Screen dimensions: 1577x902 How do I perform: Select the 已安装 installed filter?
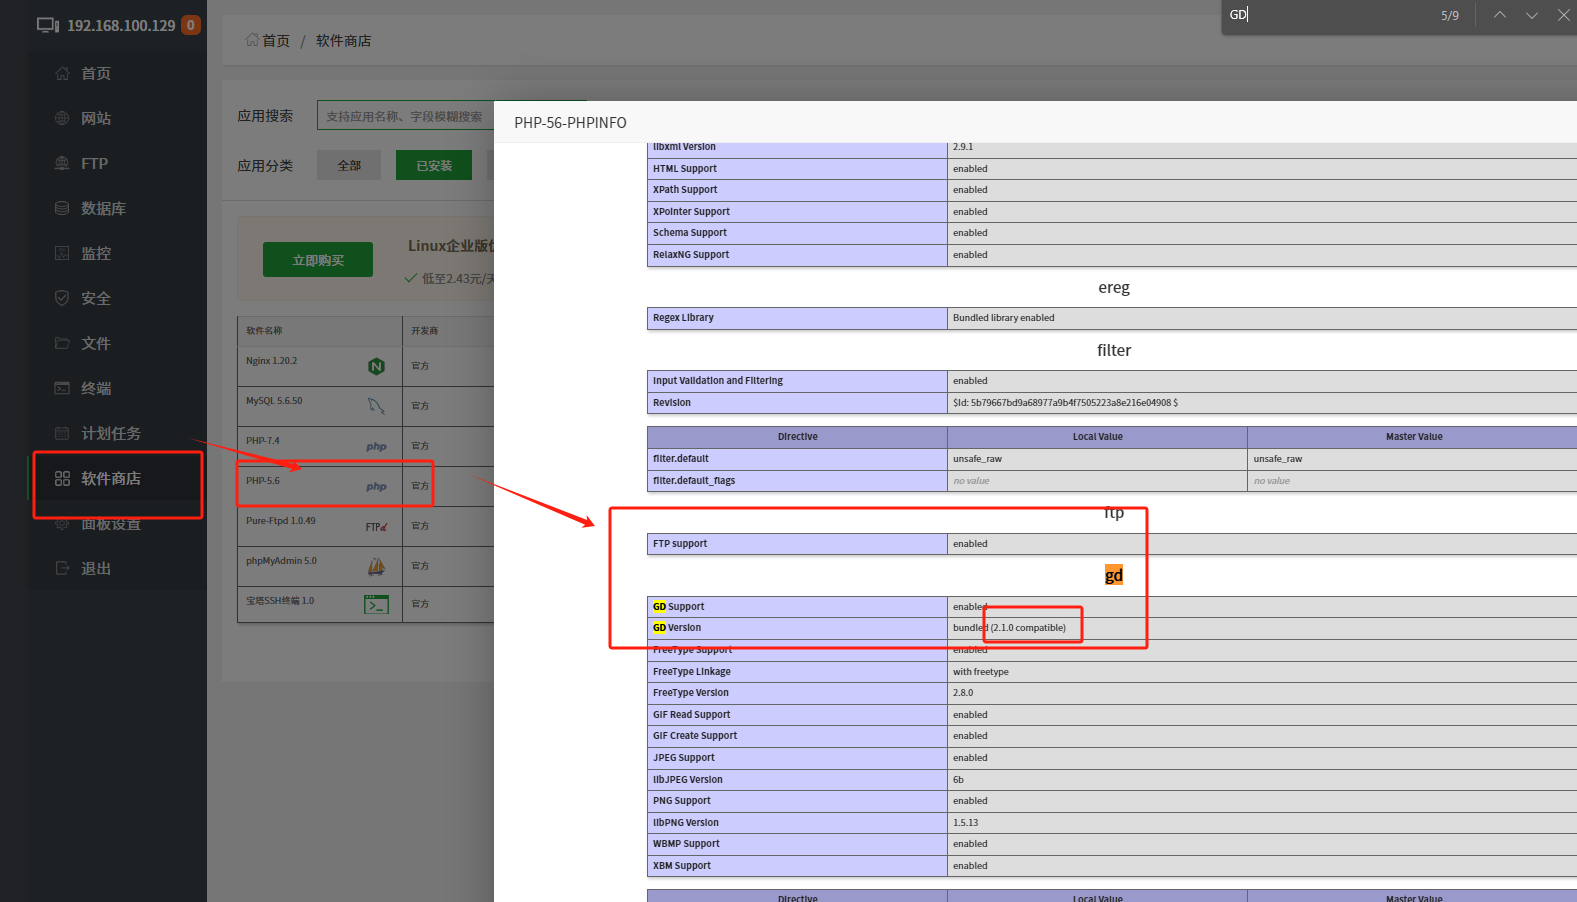pos(434,165)
